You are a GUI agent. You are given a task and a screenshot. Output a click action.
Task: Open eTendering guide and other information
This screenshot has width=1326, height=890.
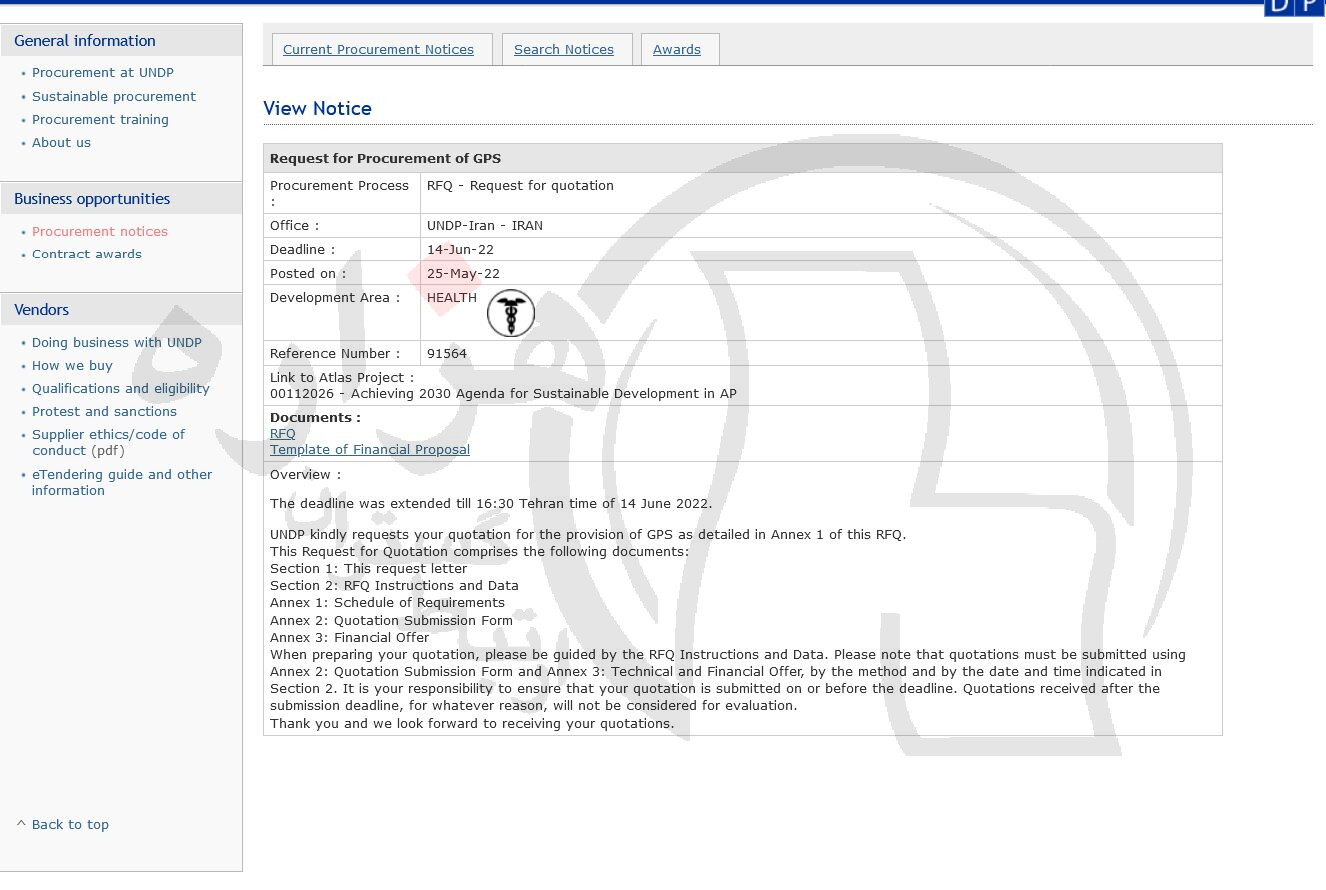point(122,482)
